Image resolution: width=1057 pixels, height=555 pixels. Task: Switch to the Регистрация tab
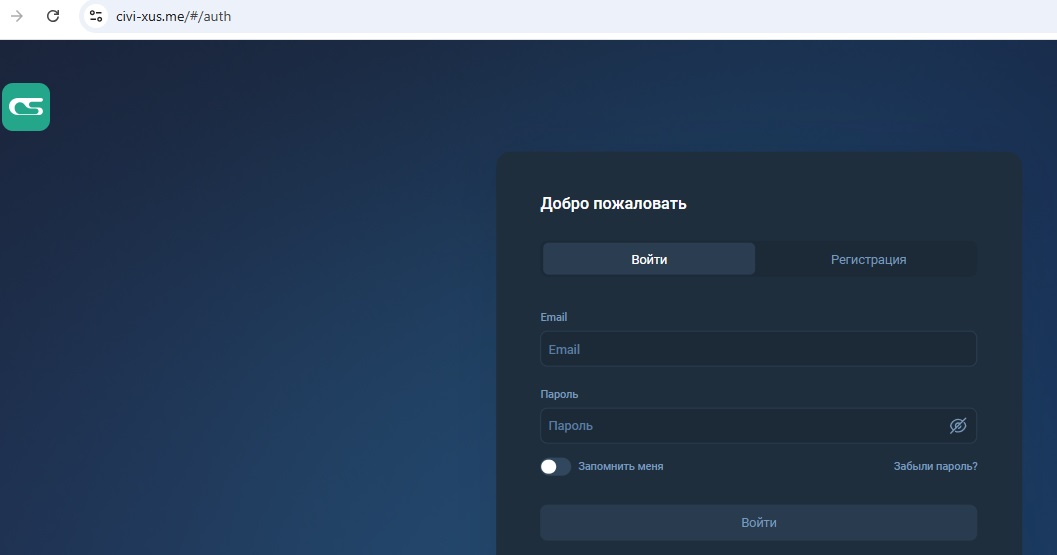(x=868, y=259)
